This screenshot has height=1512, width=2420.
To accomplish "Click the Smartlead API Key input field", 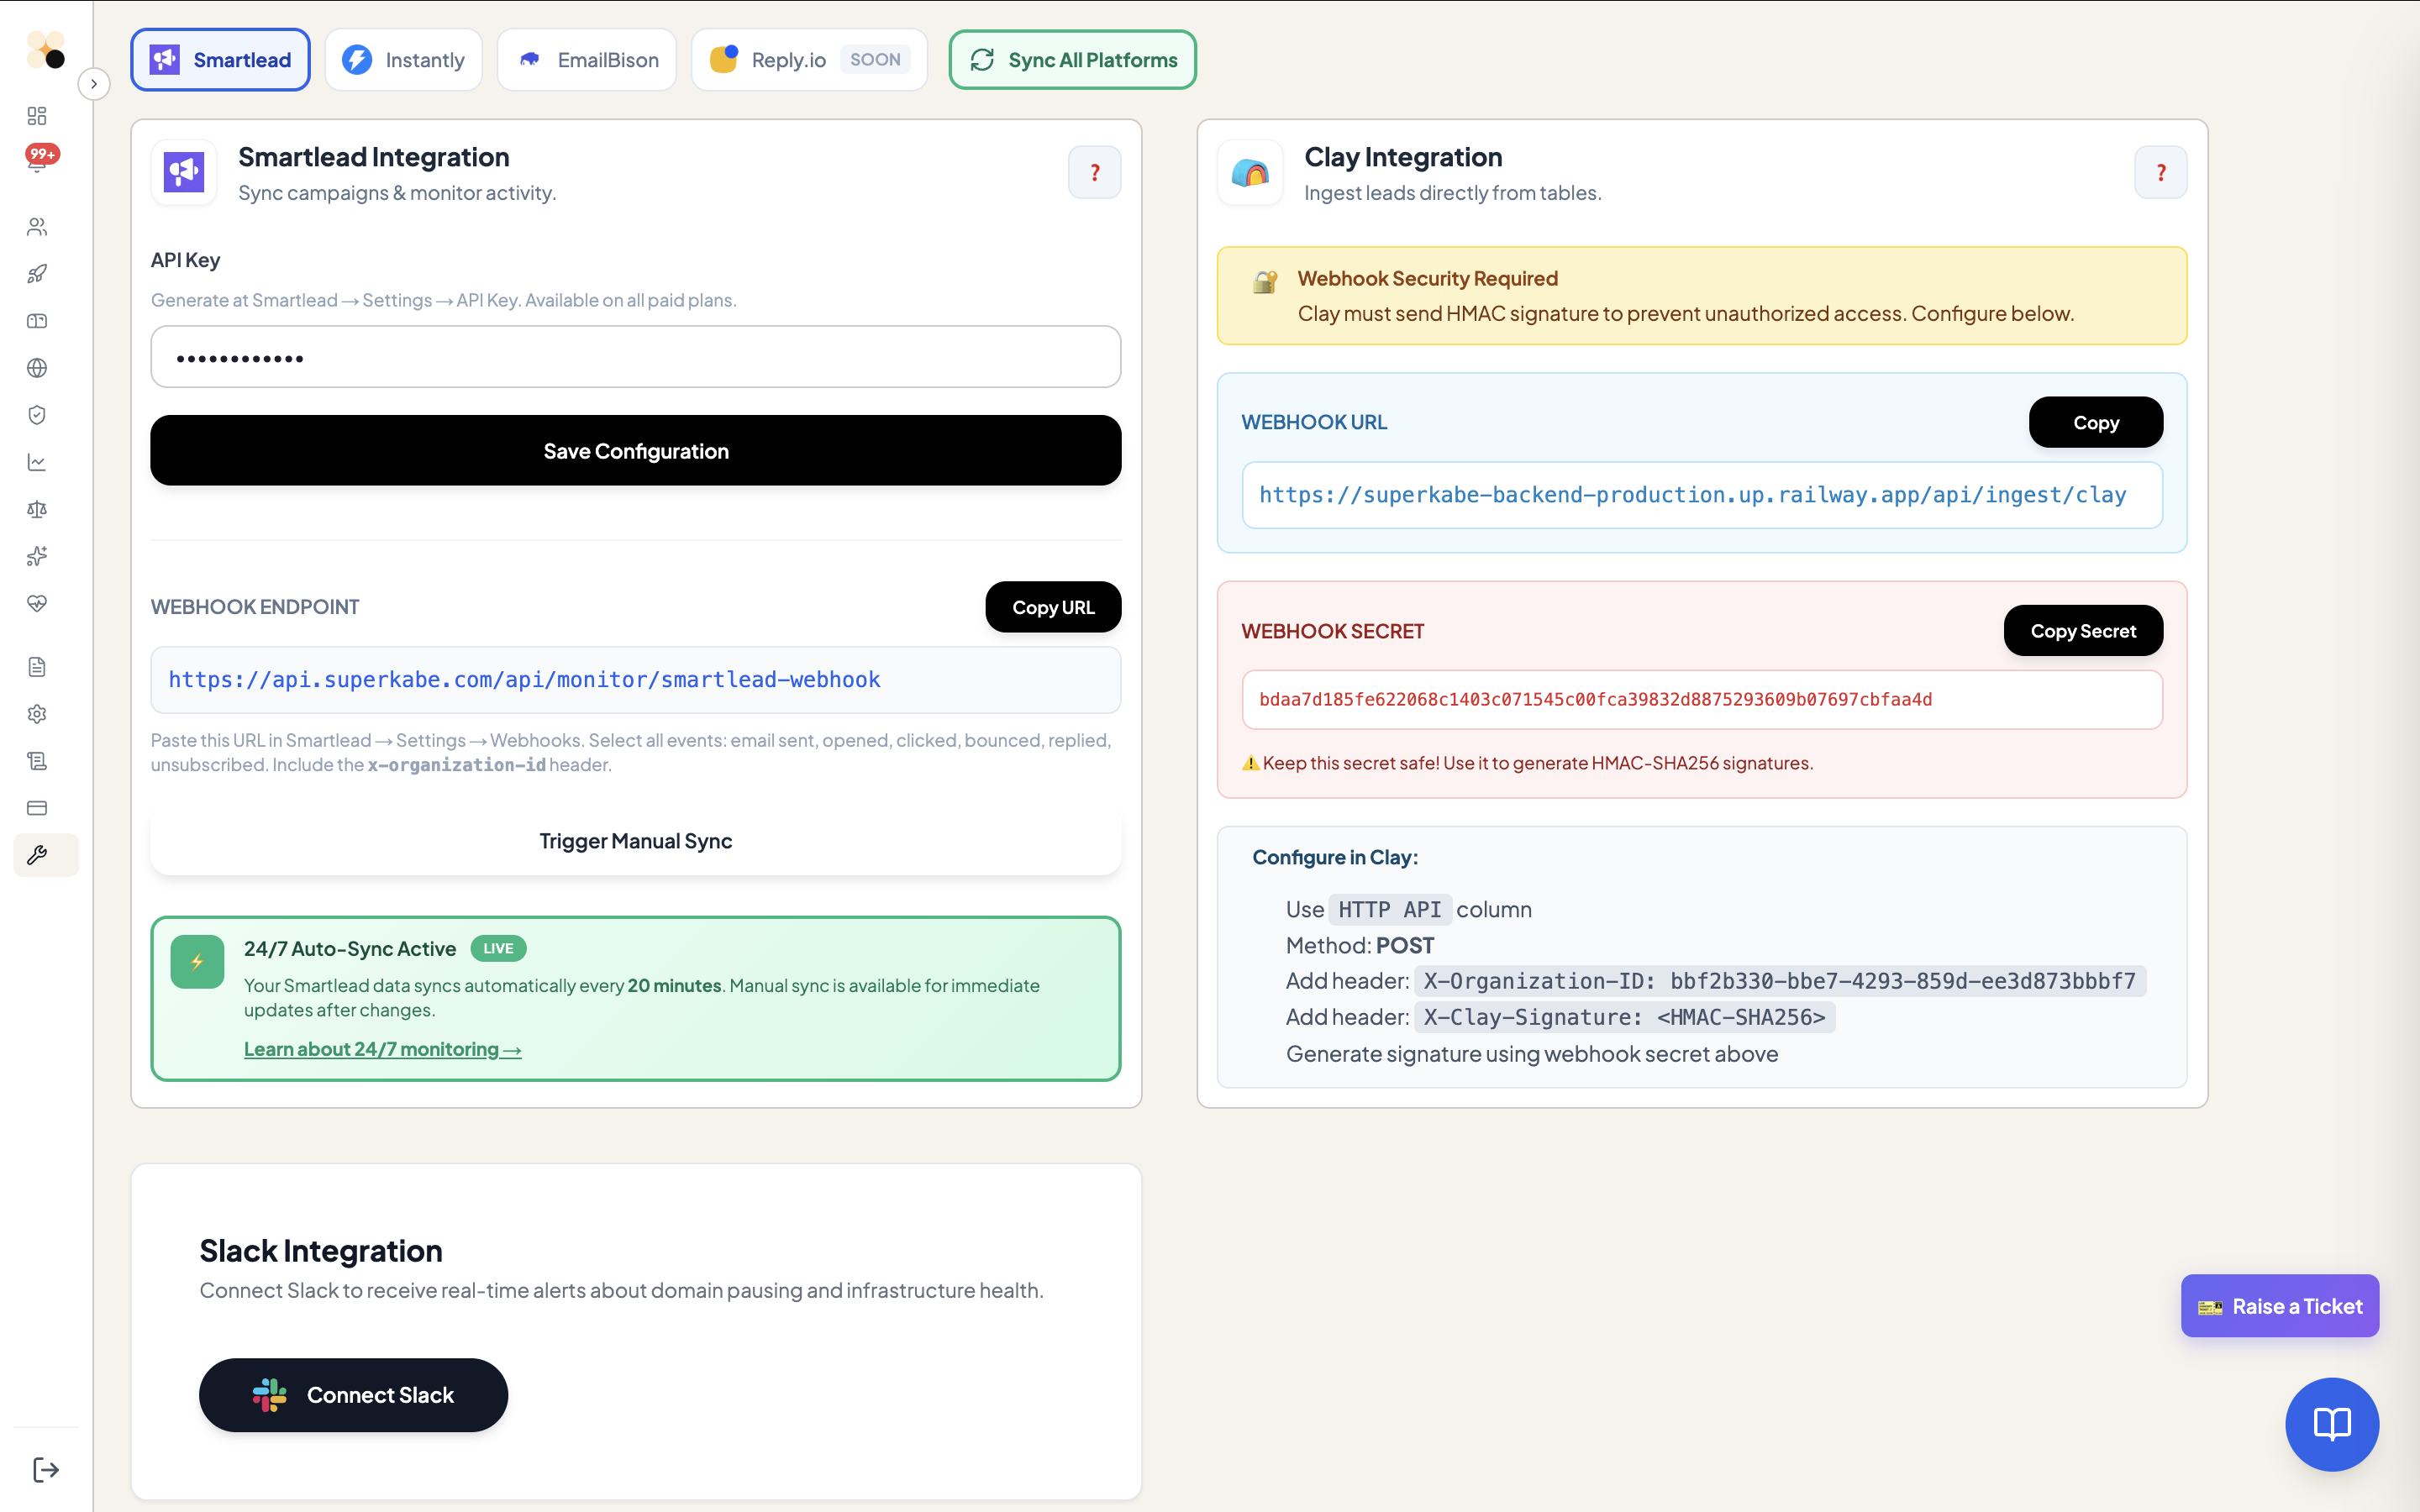I will (635, 357).
